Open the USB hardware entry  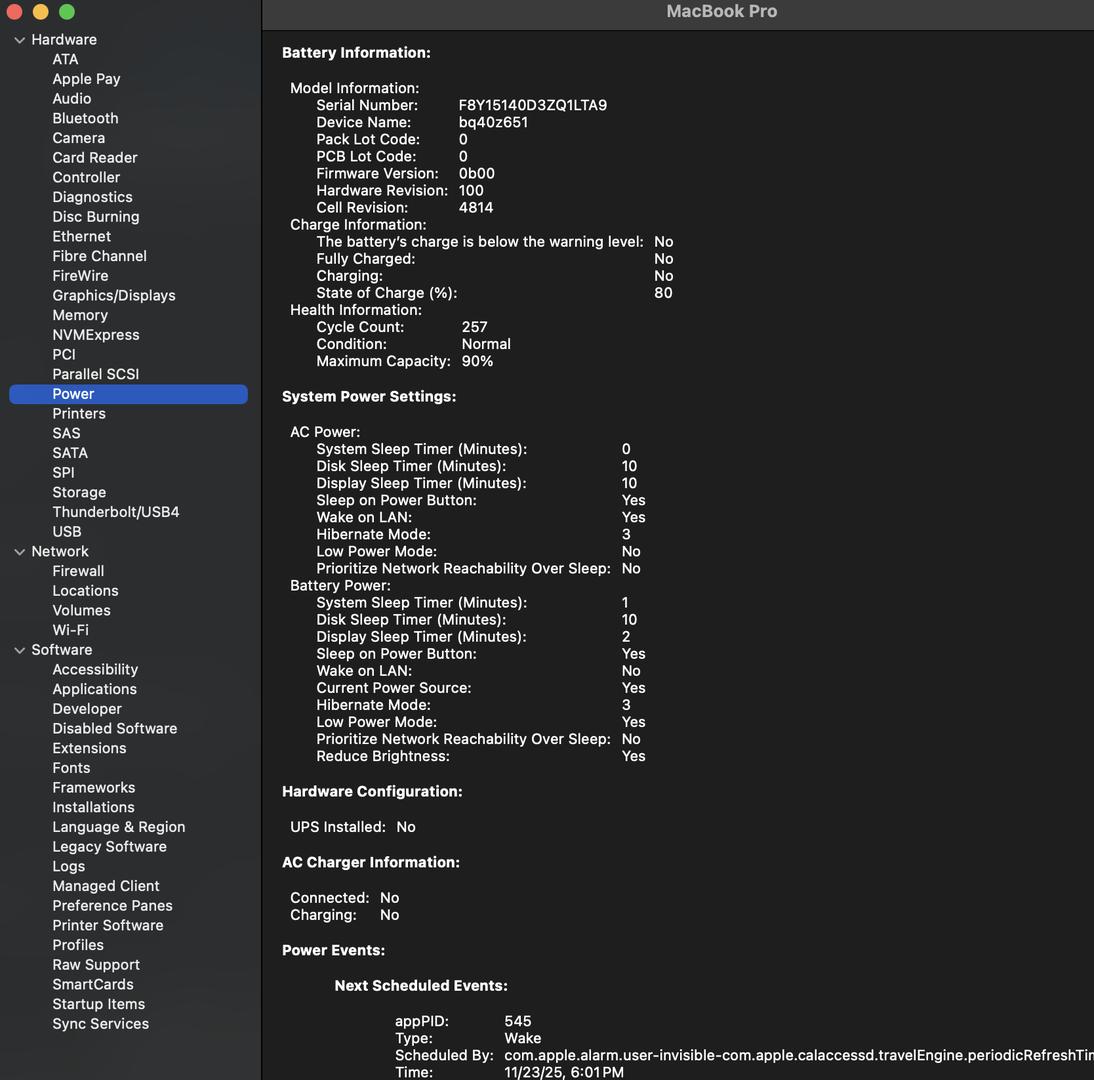click(x=67, y=532)
